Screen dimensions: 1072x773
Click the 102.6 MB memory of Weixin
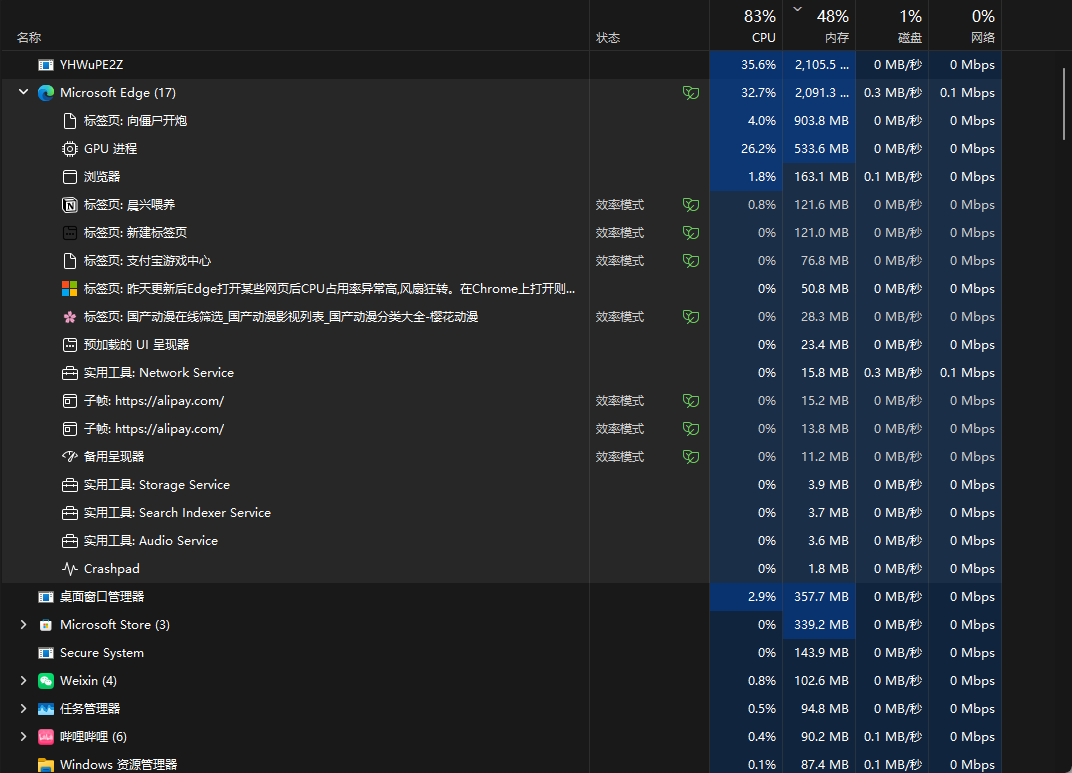(821, 681)
